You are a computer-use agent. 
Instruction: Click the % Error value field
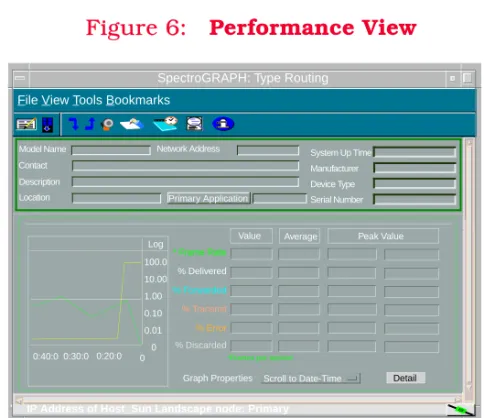click(251, 328)
